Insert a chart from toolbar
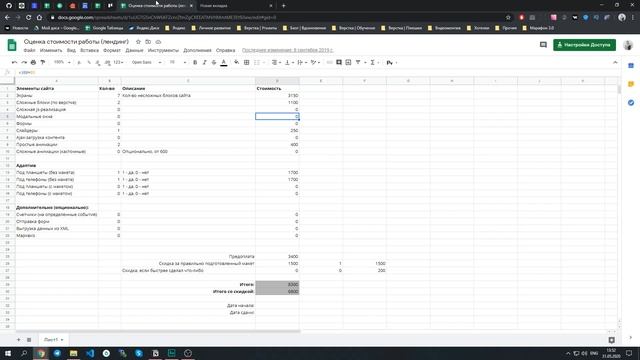Screen dimensions: 640x360 pos(348,62)
